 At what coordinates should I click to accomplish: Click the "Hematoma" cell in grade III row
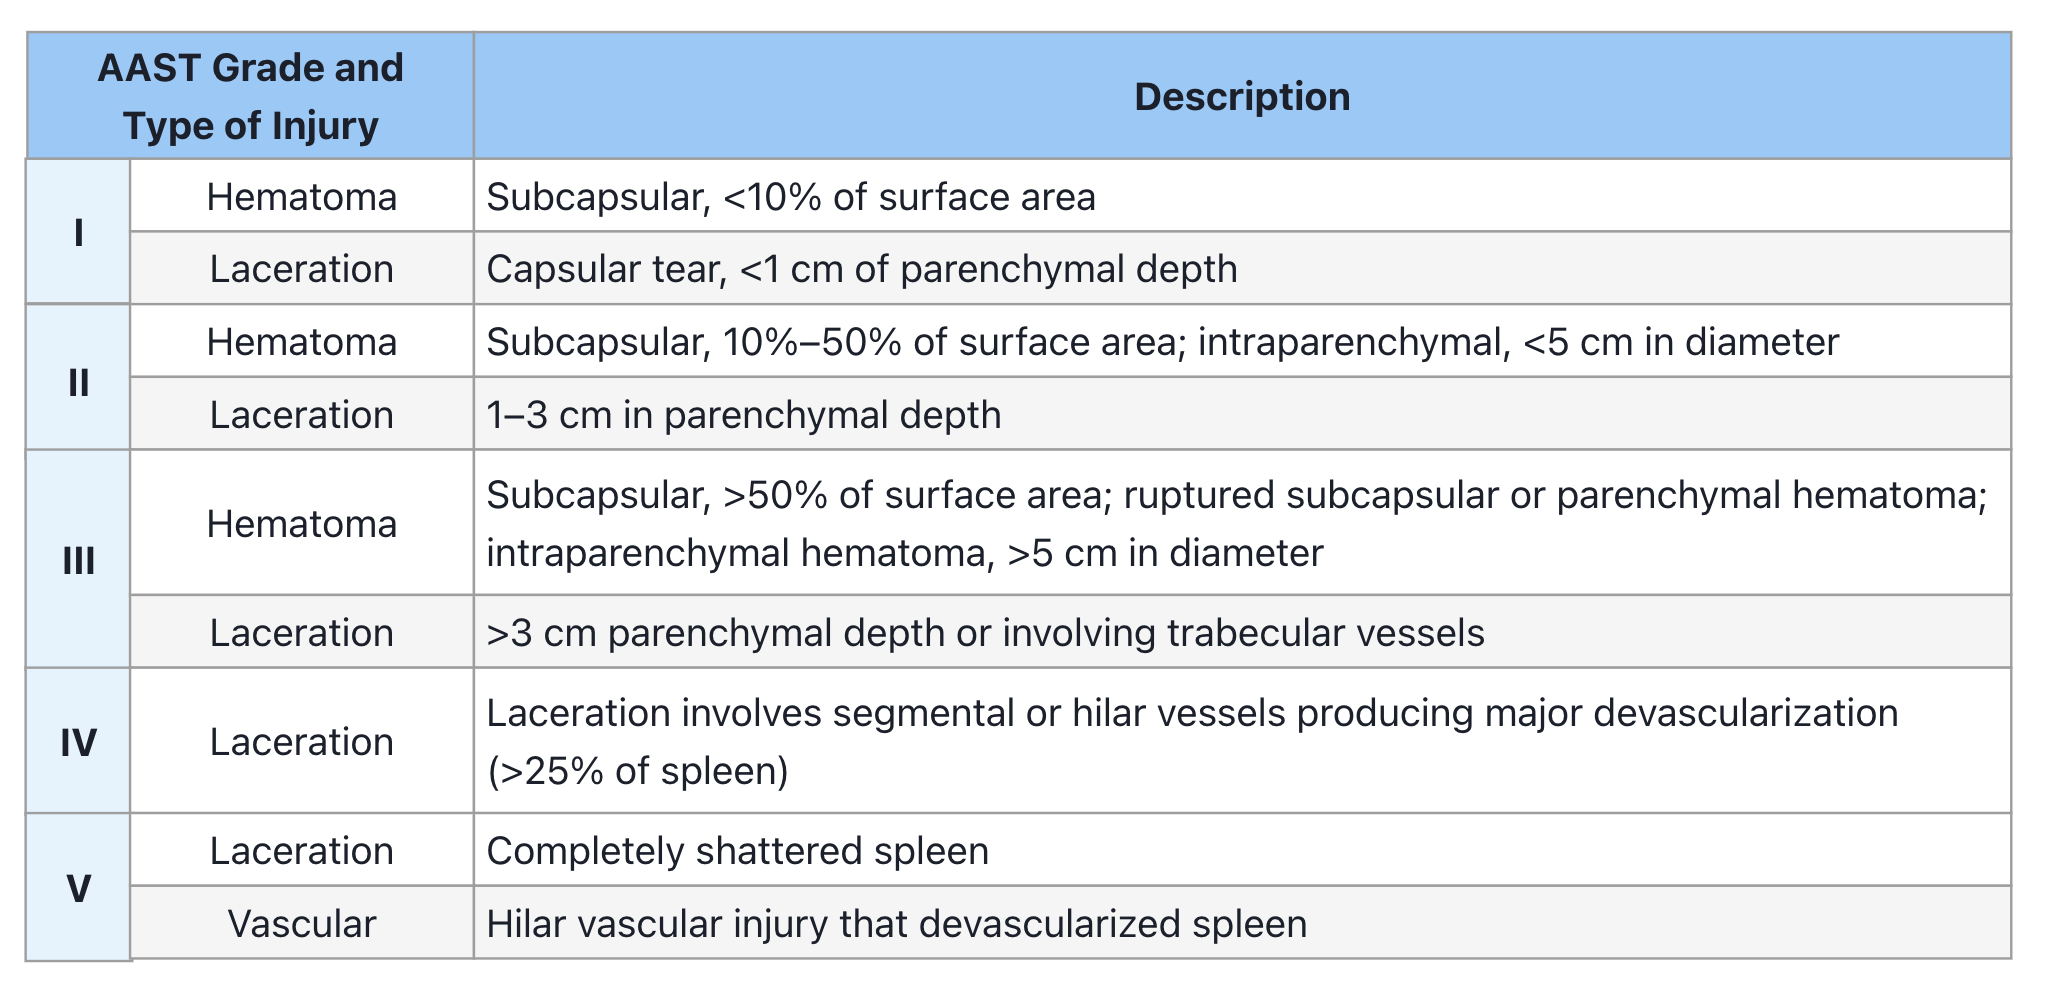301,524
